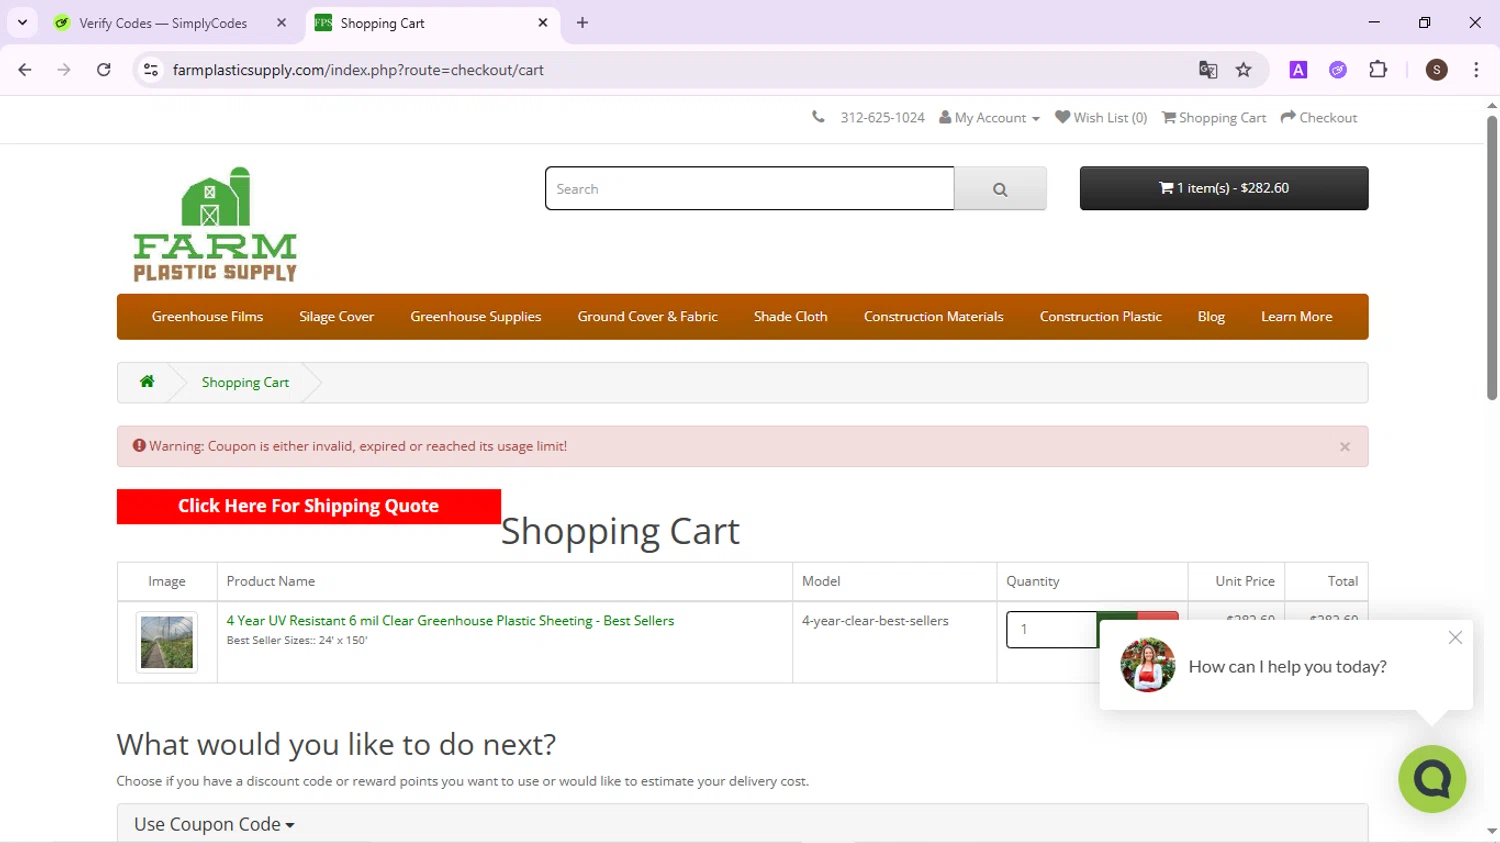Click the home breadcrumb icon

tap(147, 381)
